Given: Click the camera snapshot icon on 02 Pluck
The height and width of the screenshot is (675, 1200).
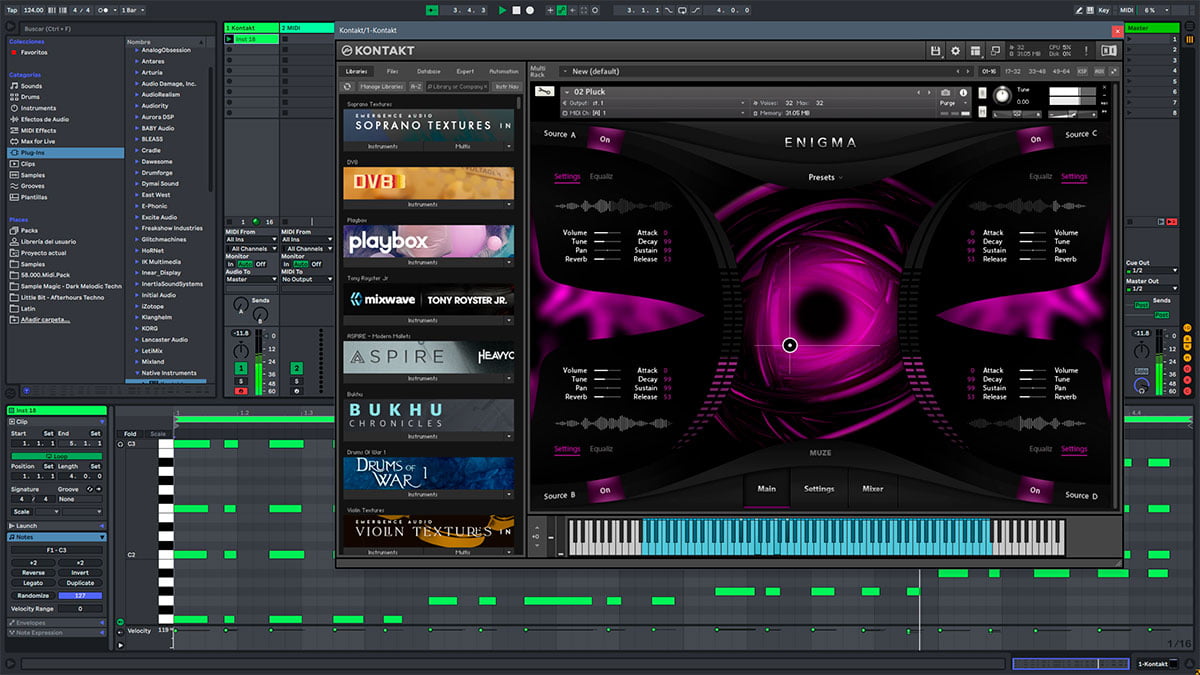Looking at the screenshot, I should point(946,92).
